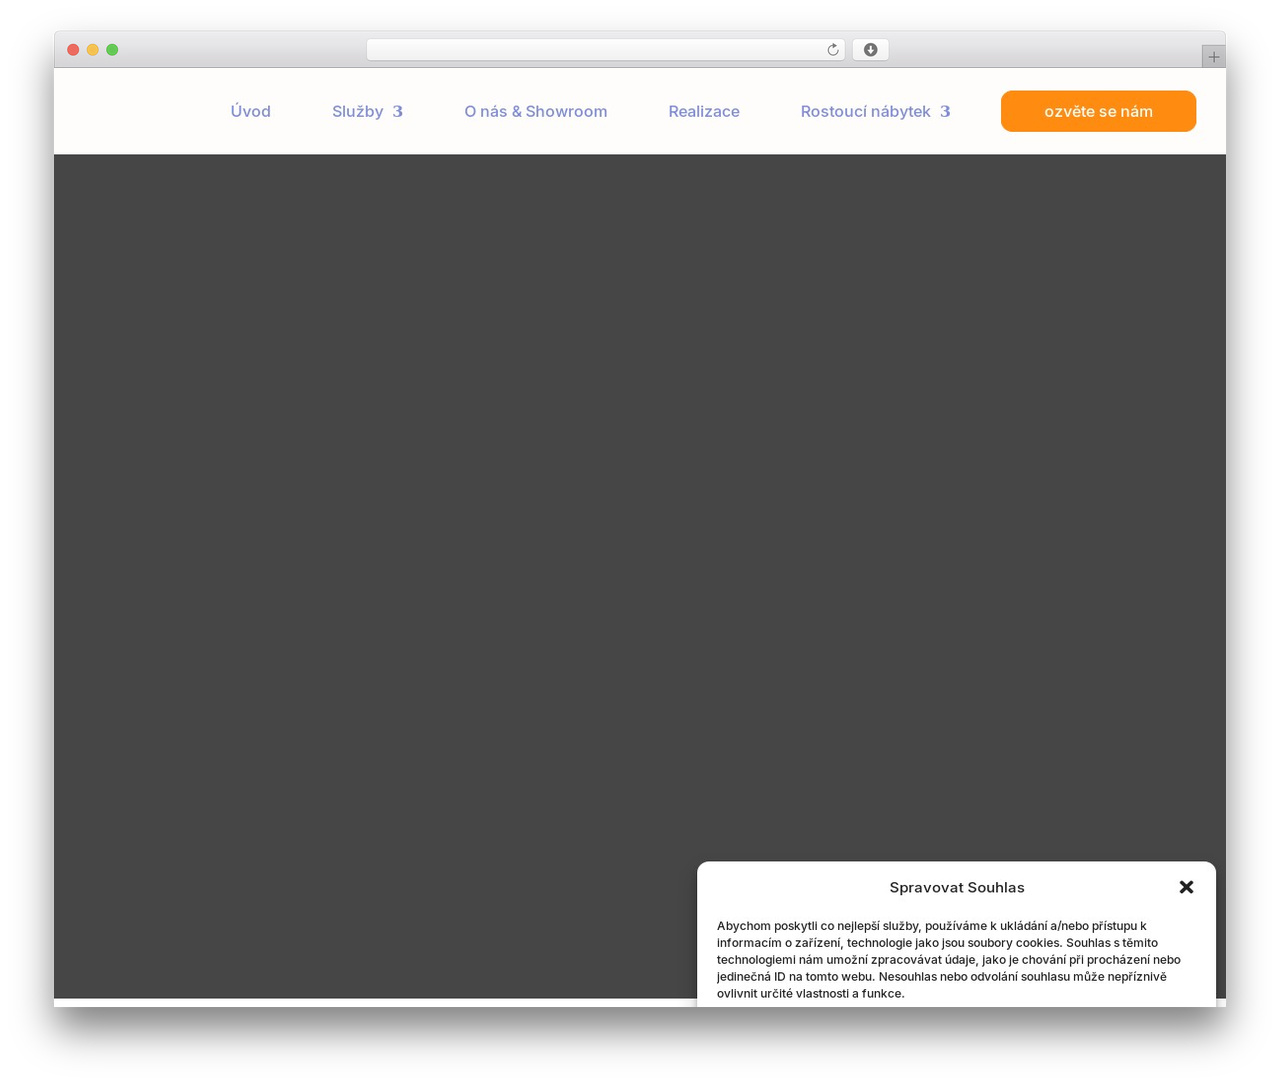This screenshot has width=1280, height=1084.
Task: Click the 'Spravovat Souhlas' dialog title
Action: (957, 887)
